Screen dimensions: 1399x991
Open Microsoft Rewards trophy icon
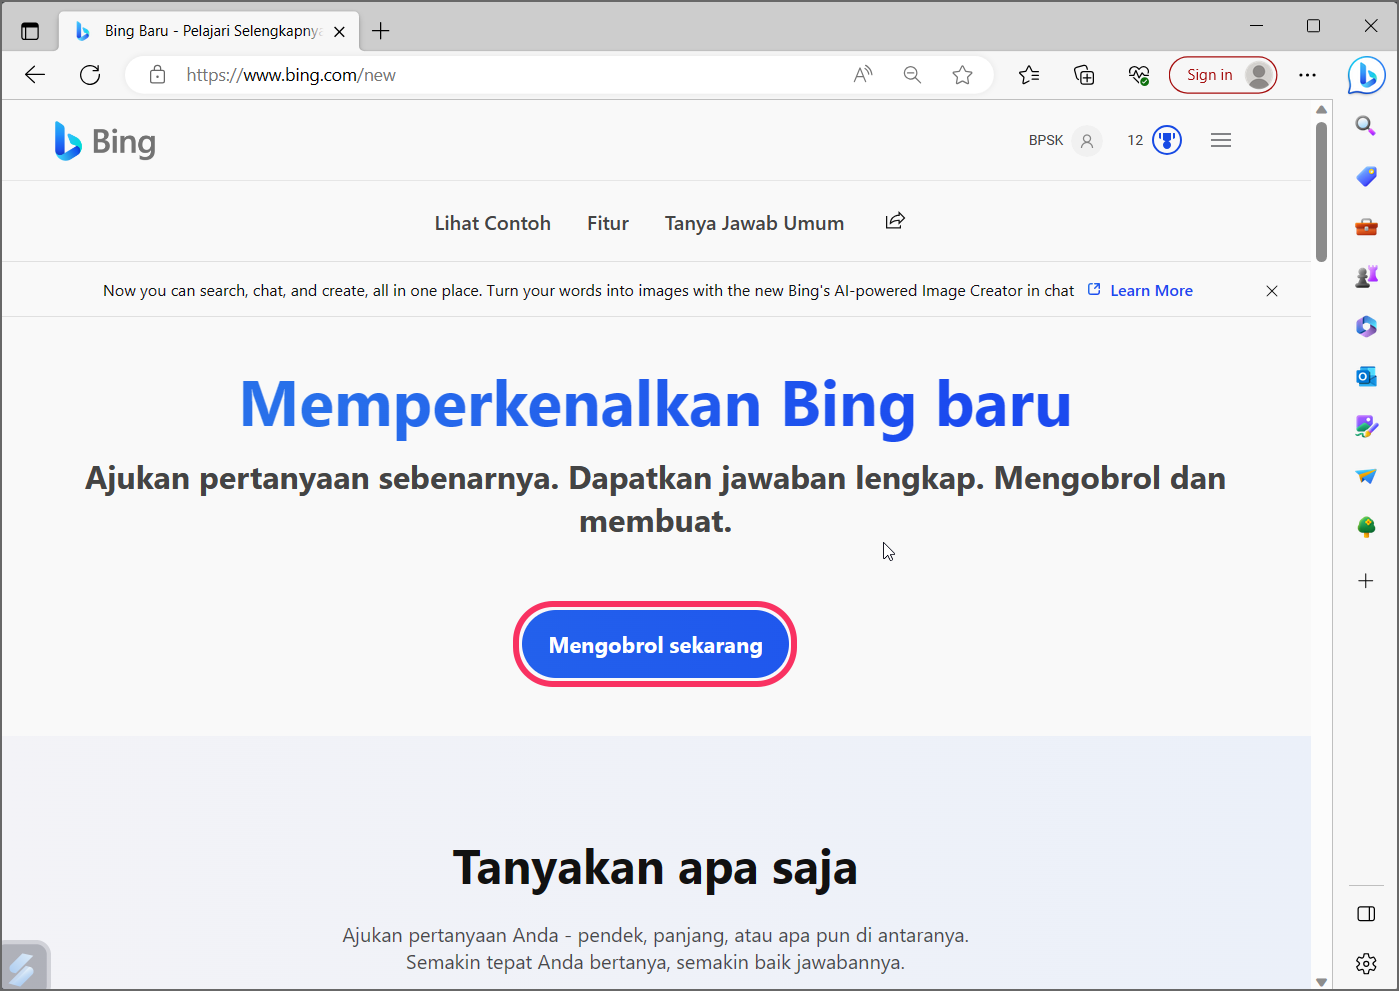pos(1167,140)
